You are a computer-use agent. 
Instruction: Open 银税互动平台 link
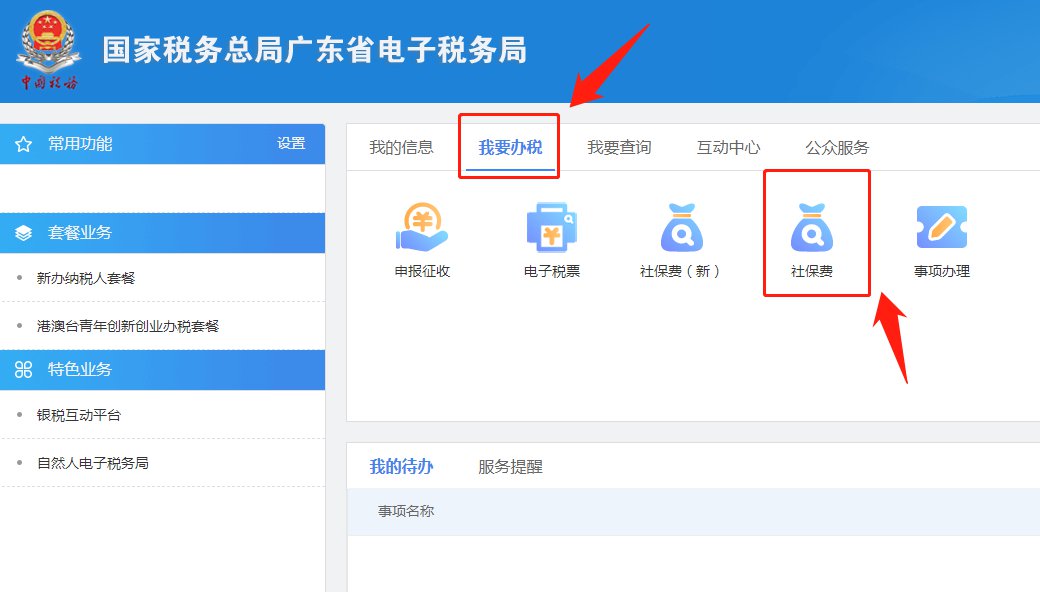(79, 415)
